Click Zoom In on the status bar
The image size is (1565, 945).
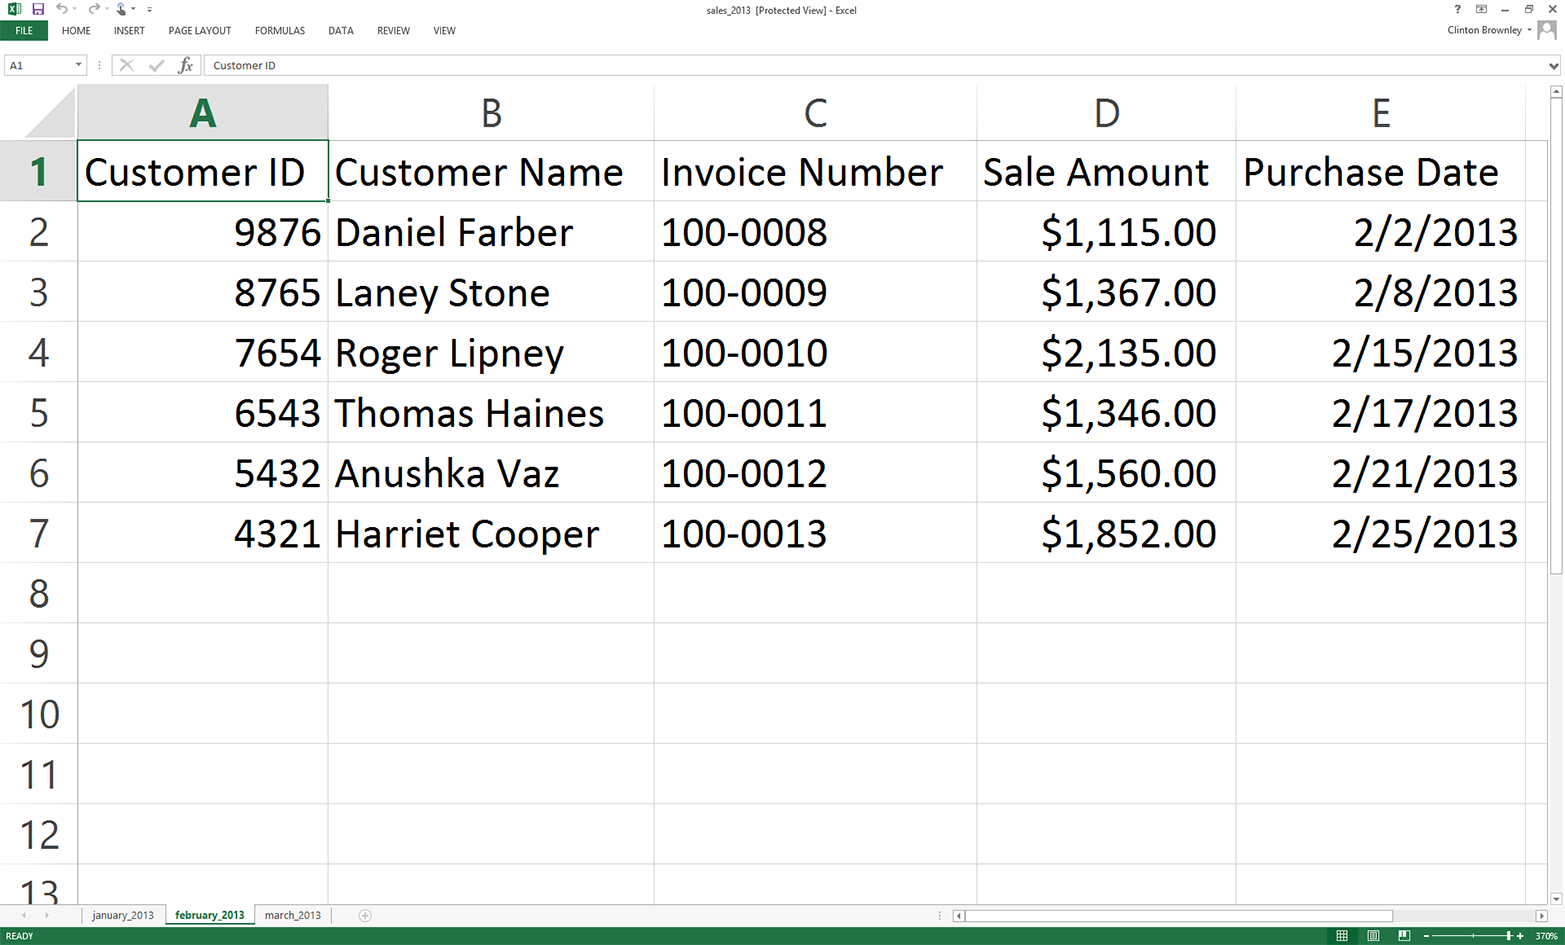click(x=1520, y=938)
